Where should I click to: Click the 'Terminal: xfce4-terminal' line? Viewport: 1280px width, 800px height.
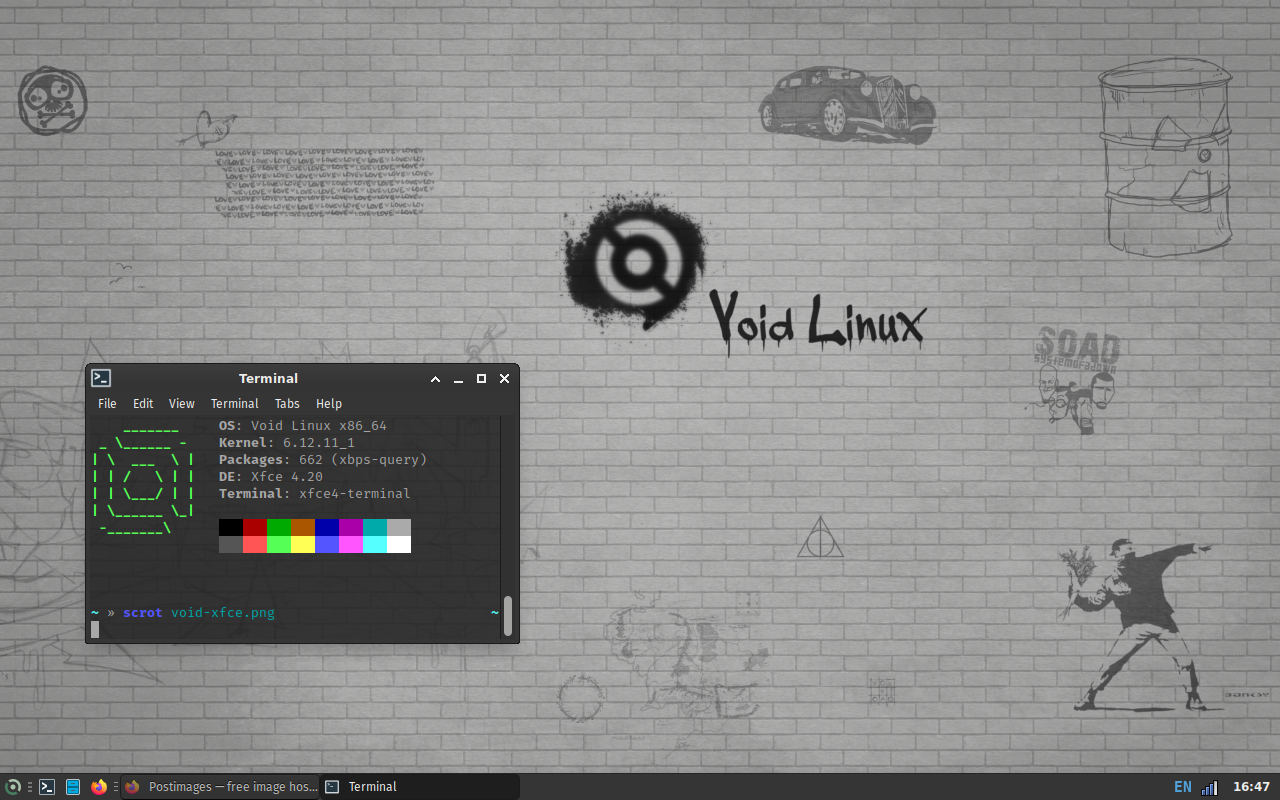tap(315, 494)
